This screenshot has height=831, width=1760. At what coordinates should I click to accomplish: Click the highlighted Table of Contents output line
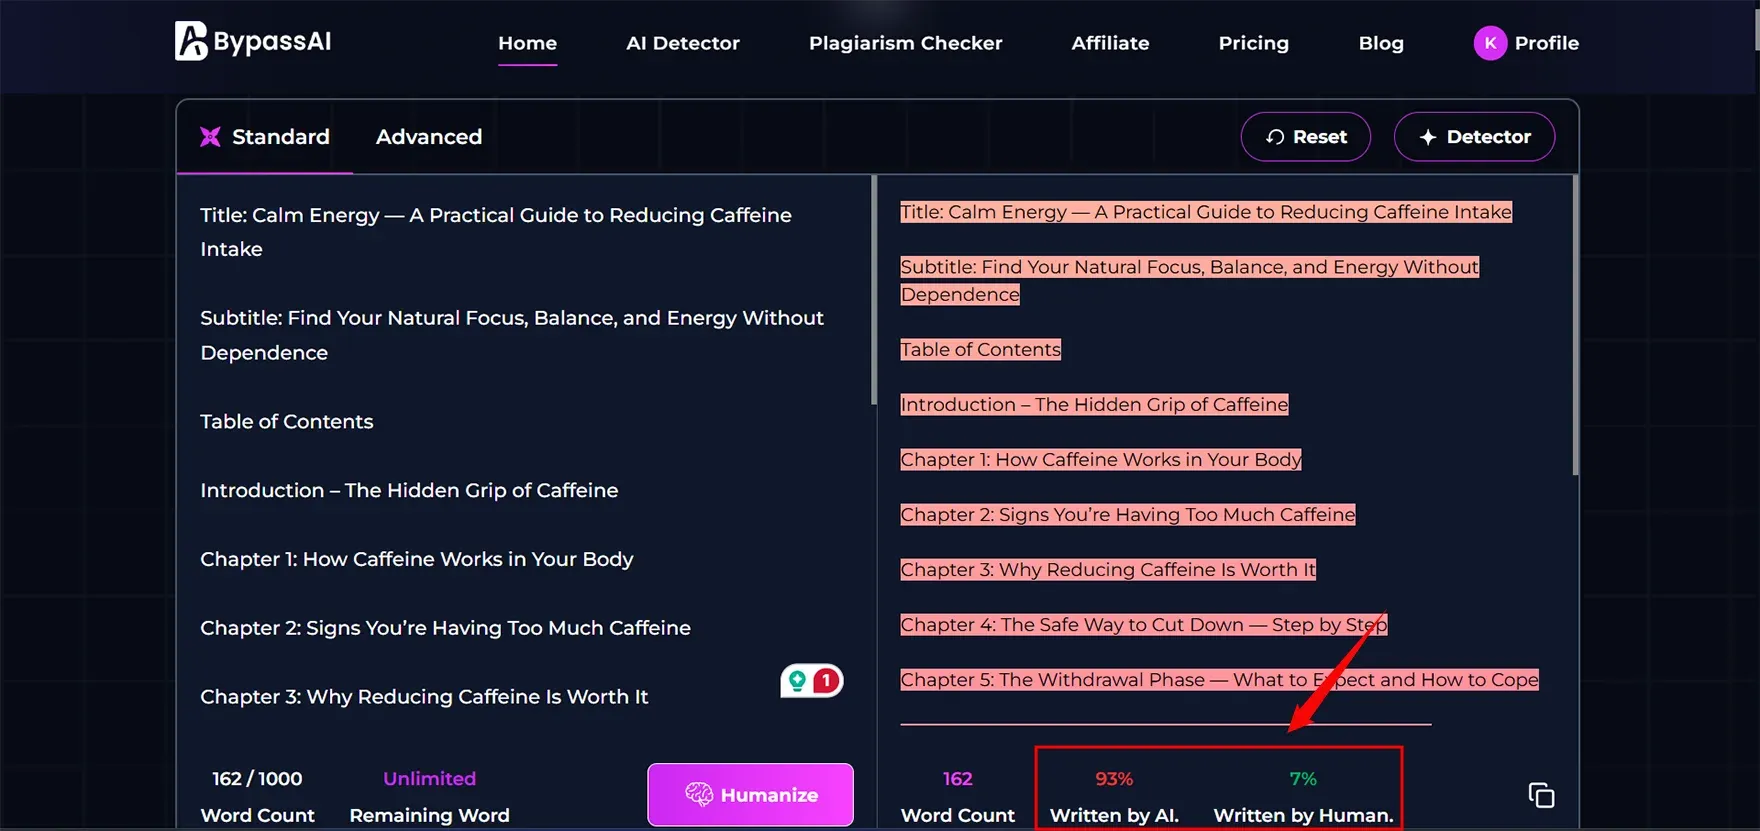point(980,350)
